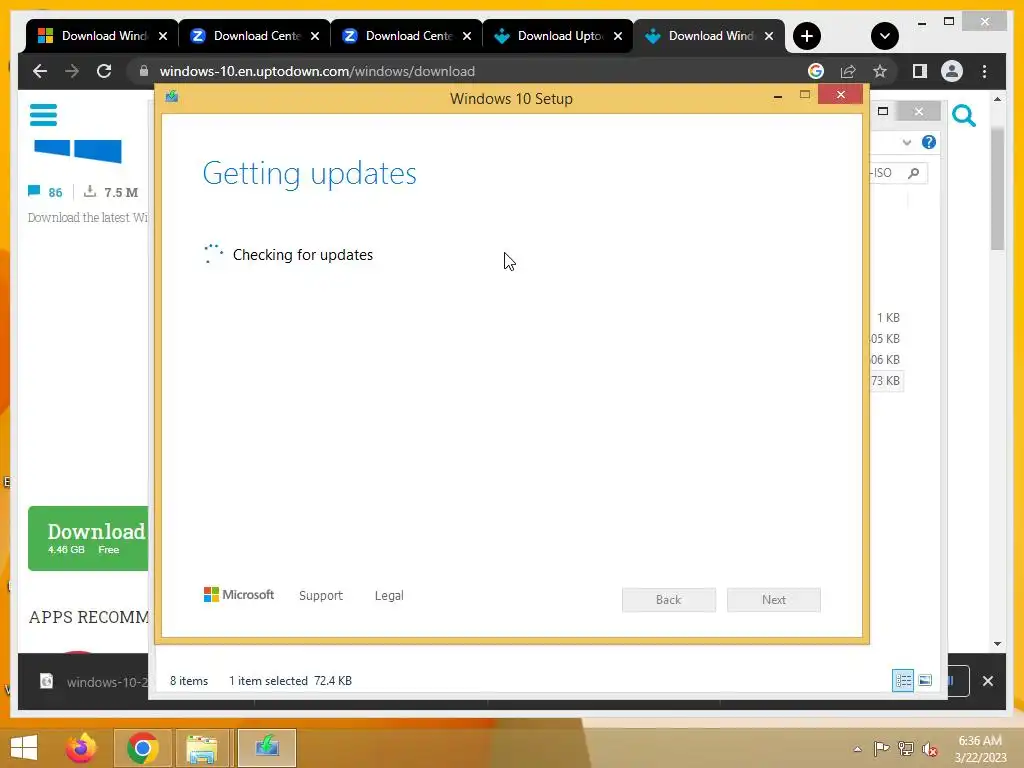Click the Microsoft logo in Setup
1024x768 pixels.
point(238,595)
